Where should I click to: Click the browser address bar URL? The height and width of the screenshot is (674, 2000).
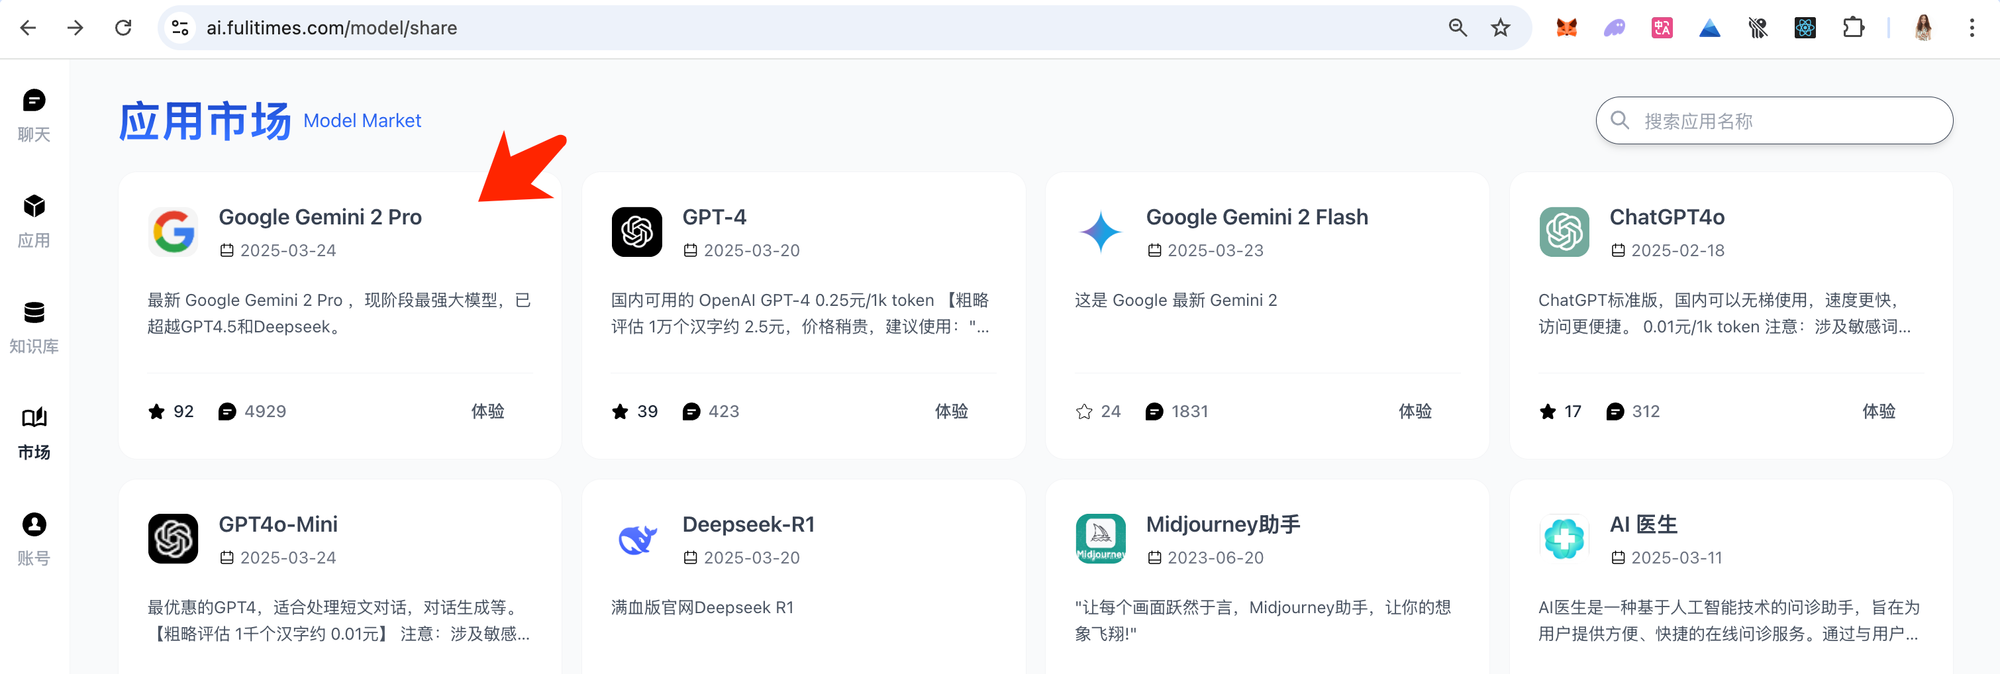(332, 28)
